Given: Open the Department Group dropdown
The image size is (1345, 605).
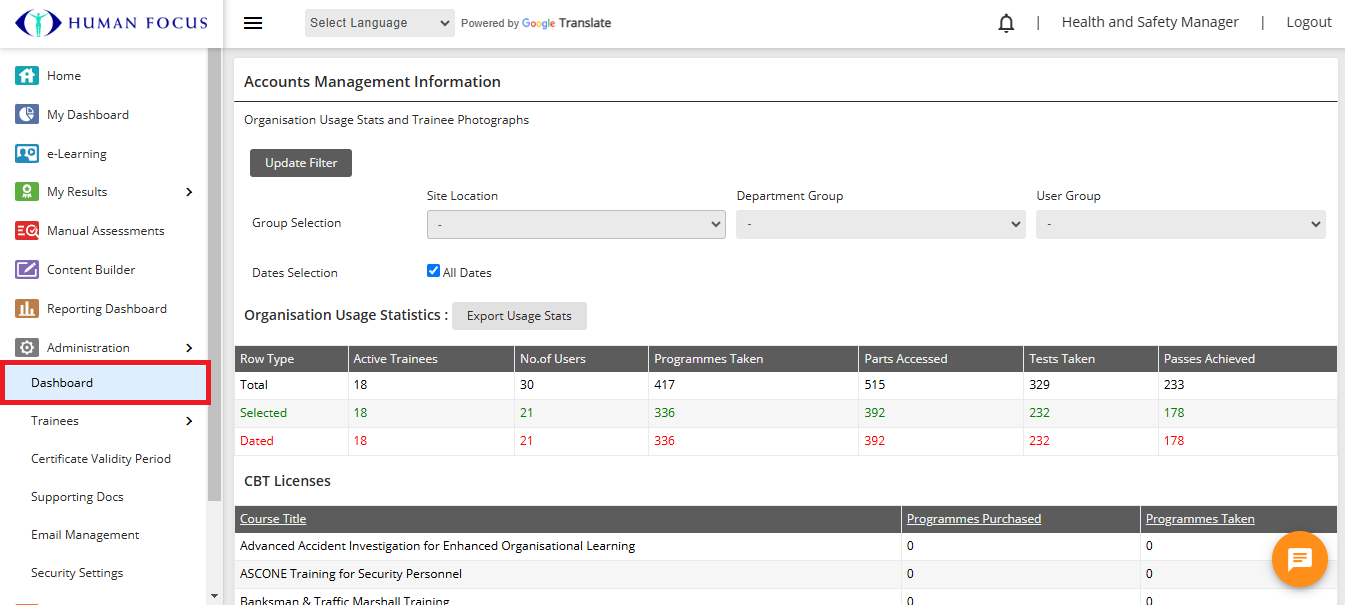Looking at the screenshot, I should pos(880,225).
